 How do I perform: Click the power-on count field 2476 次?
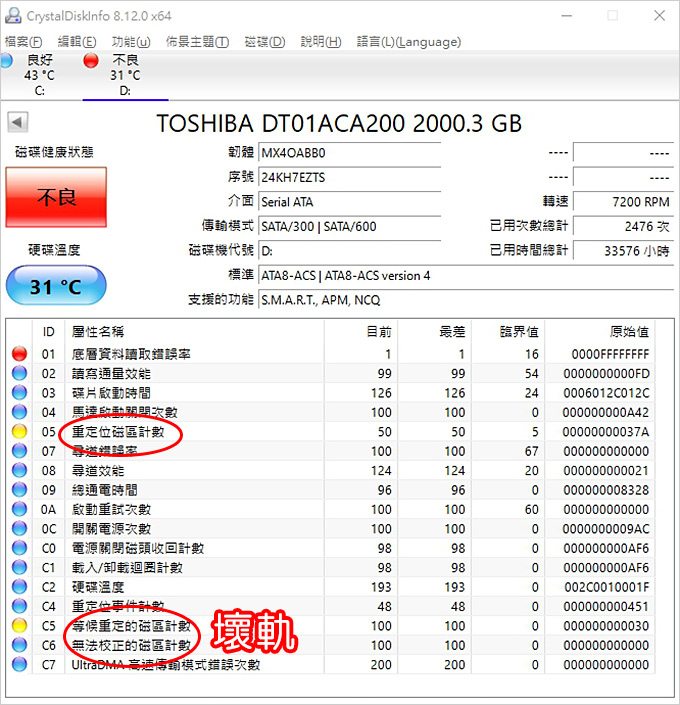623,226
